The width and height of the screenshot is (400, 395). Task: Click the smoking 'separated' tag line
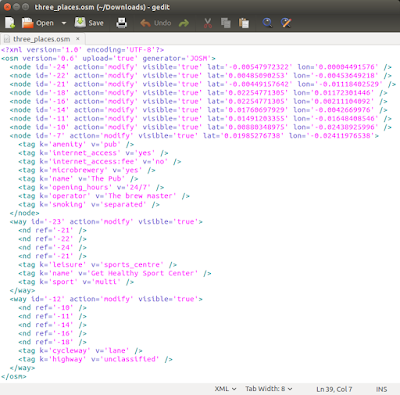89,205
